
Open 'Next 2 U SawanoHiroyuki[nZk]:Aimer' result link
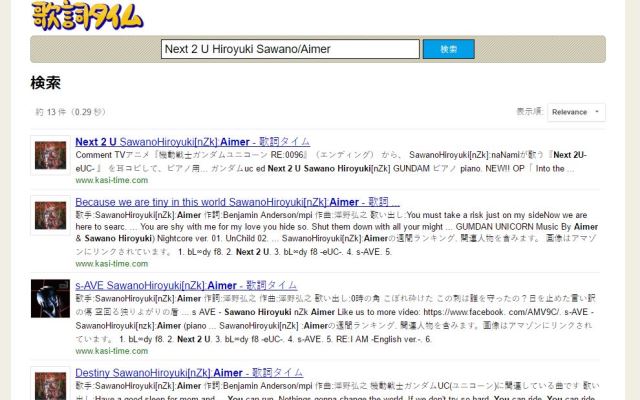click(x=192, y=142)
